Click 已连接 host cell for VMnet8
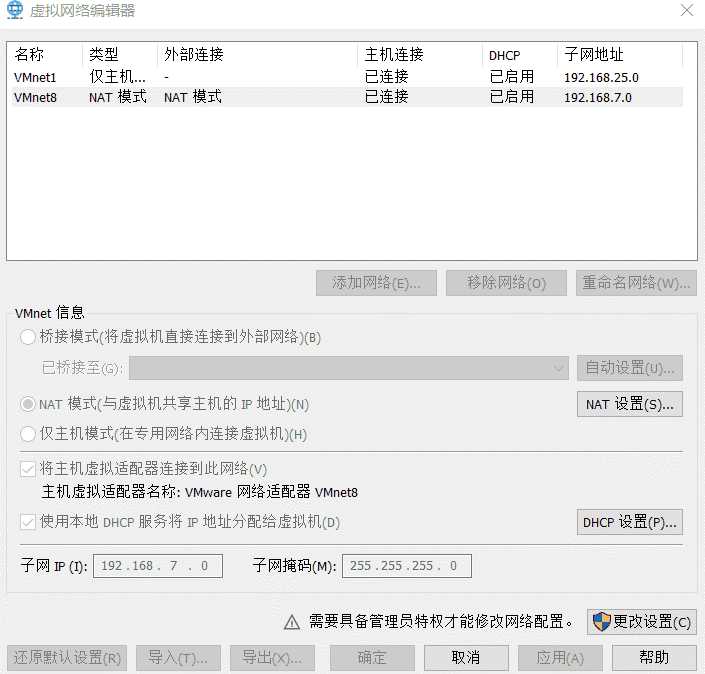Viewport: 705px width, 674px height. [x=386, y=97]
